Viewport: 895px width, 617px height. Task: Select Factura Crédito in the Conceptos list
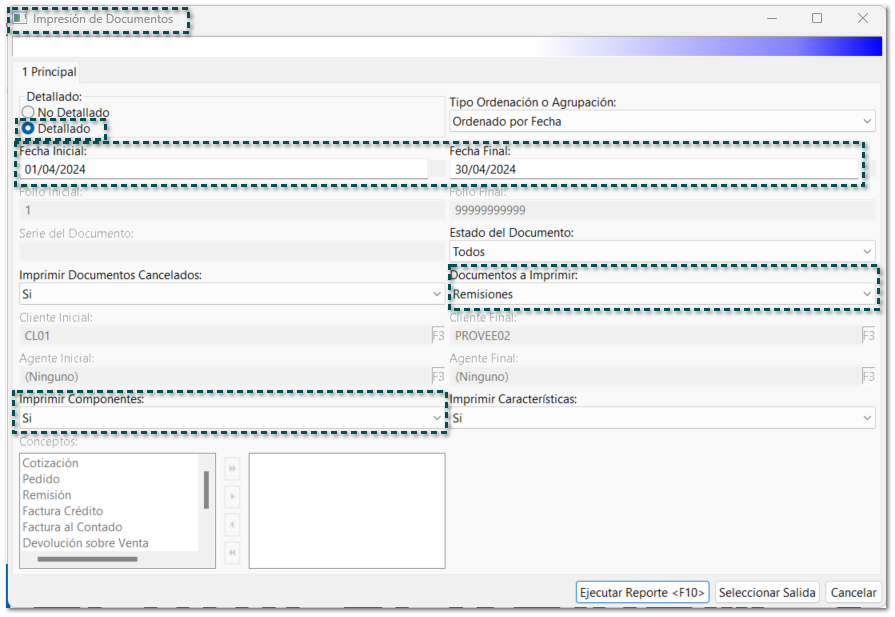click(x=63, y=511)
